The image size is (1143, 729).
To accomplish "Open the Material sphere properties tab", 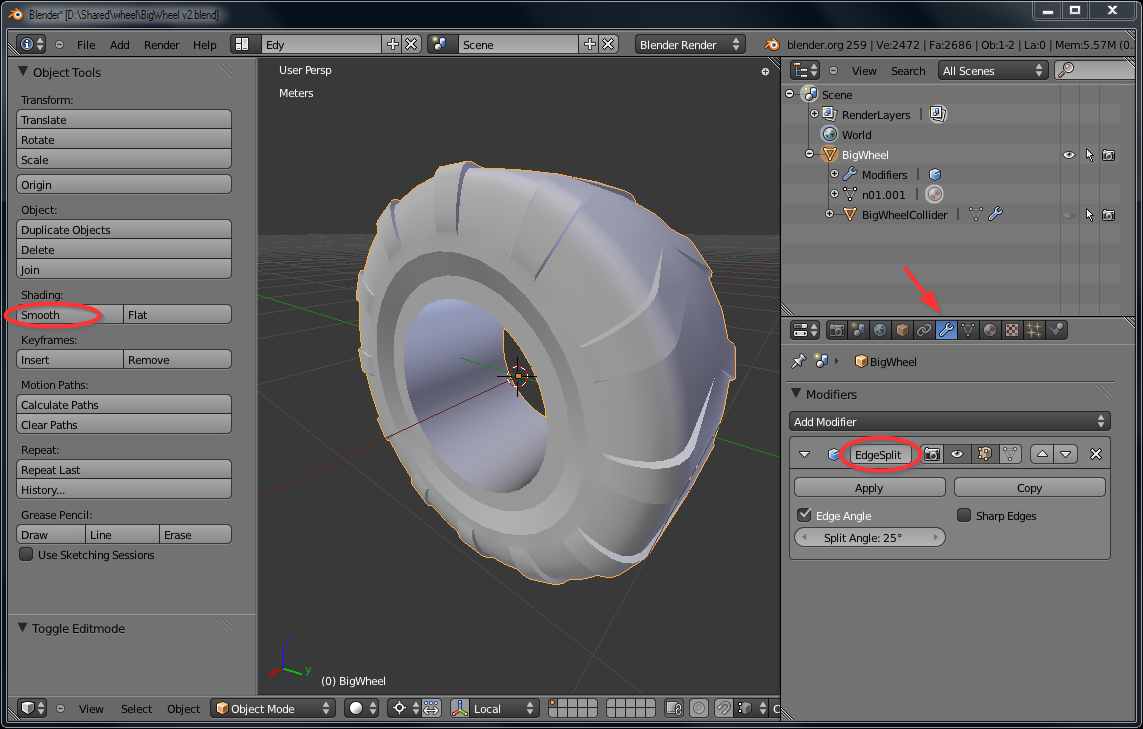I will (x=990, y=330).
